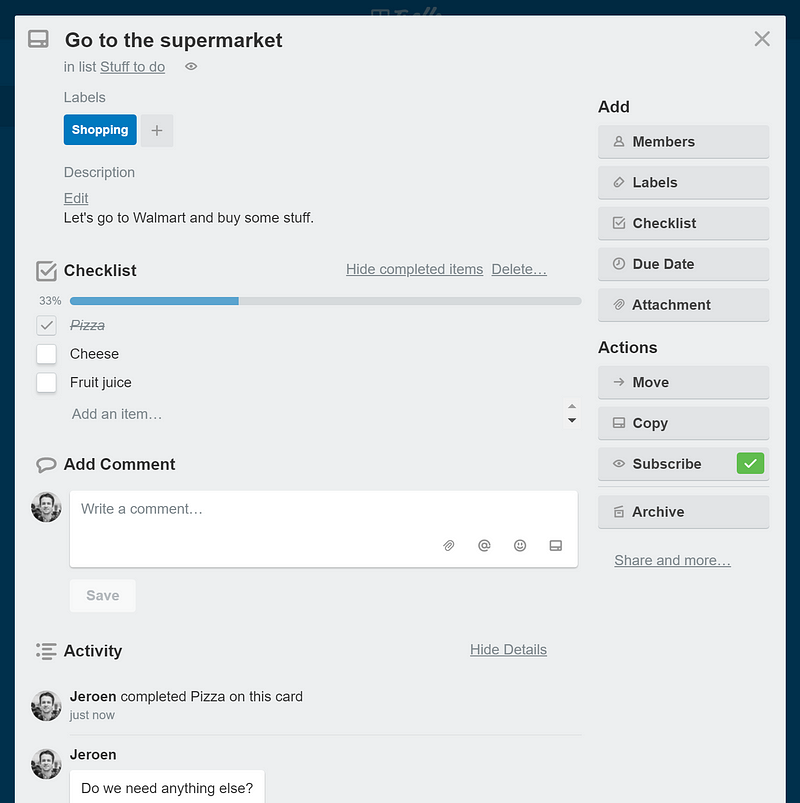Select the blue Shopping label
The height and width of the screenshot is (803, 800).
point(100,130)
